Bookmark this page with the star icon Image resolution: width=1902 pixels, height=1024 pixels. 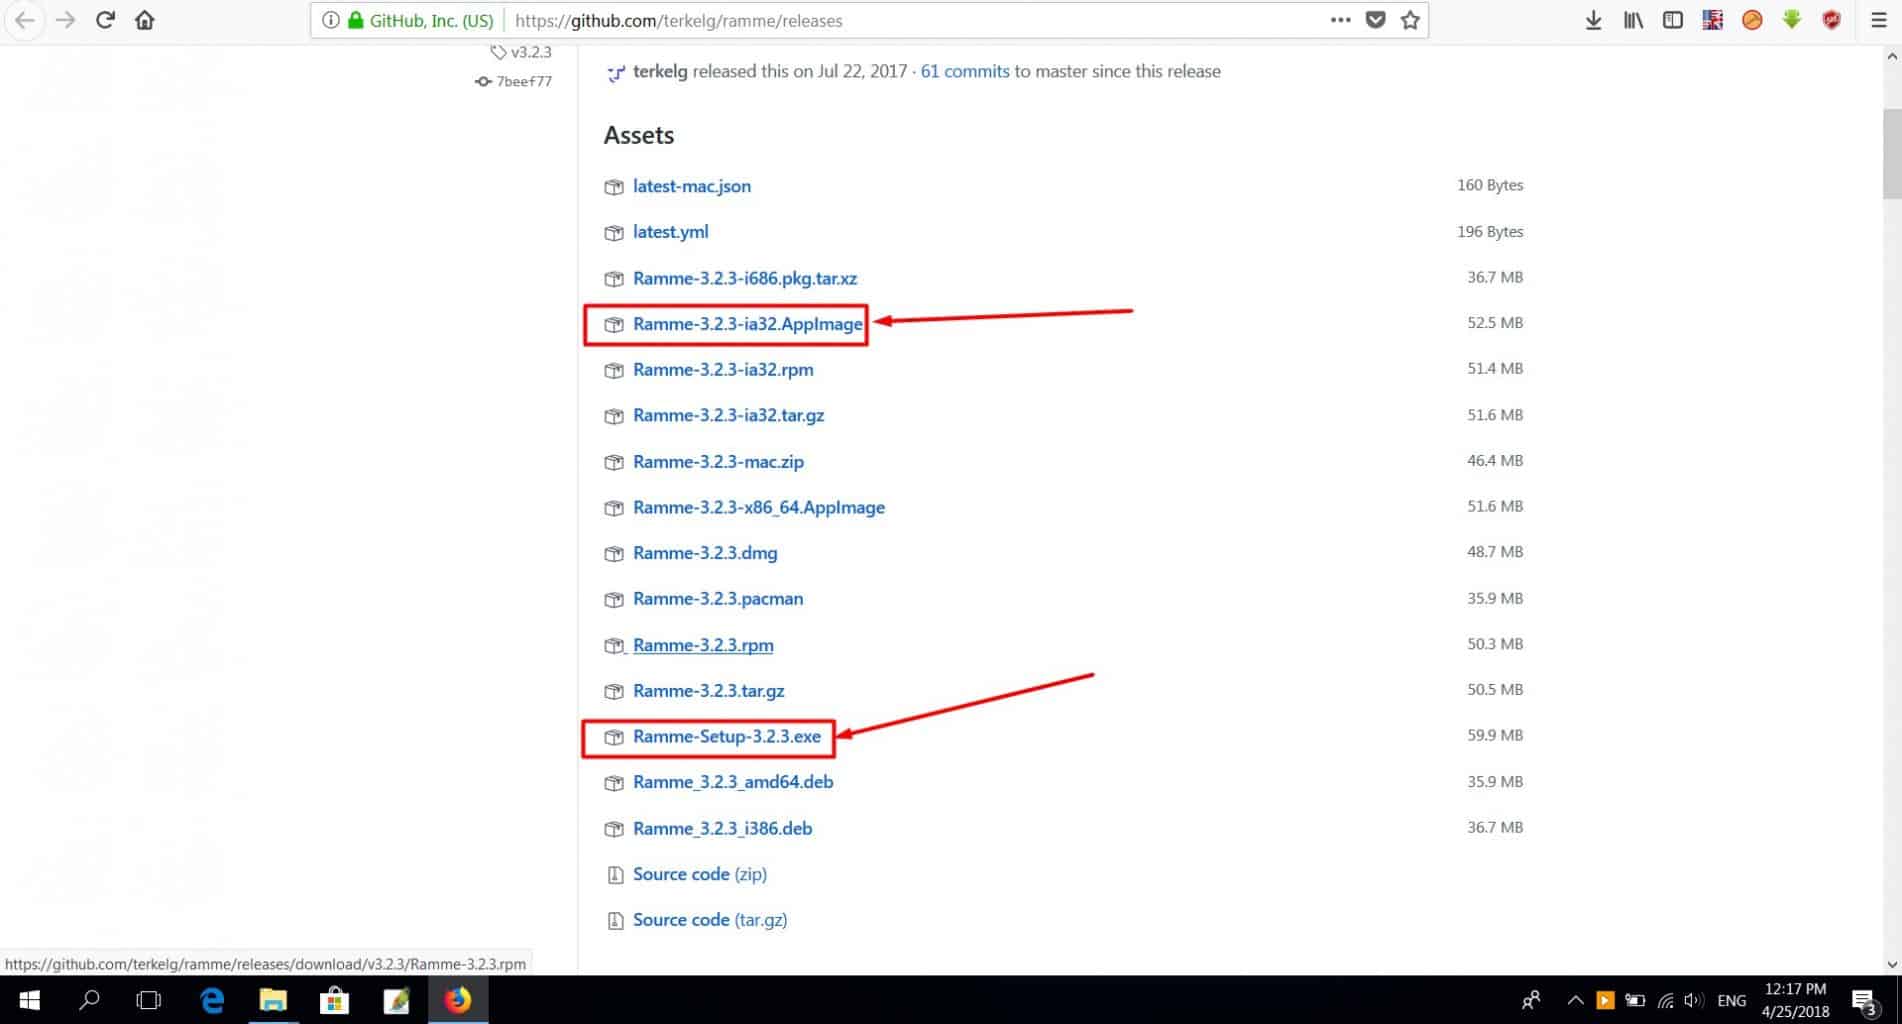pos(1410,20)
